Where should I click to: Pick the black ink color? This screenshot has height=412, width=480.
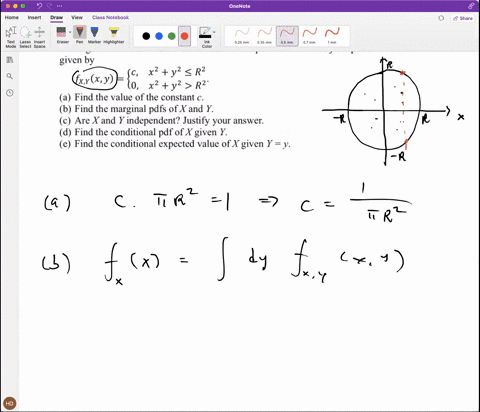coord(146,36)
